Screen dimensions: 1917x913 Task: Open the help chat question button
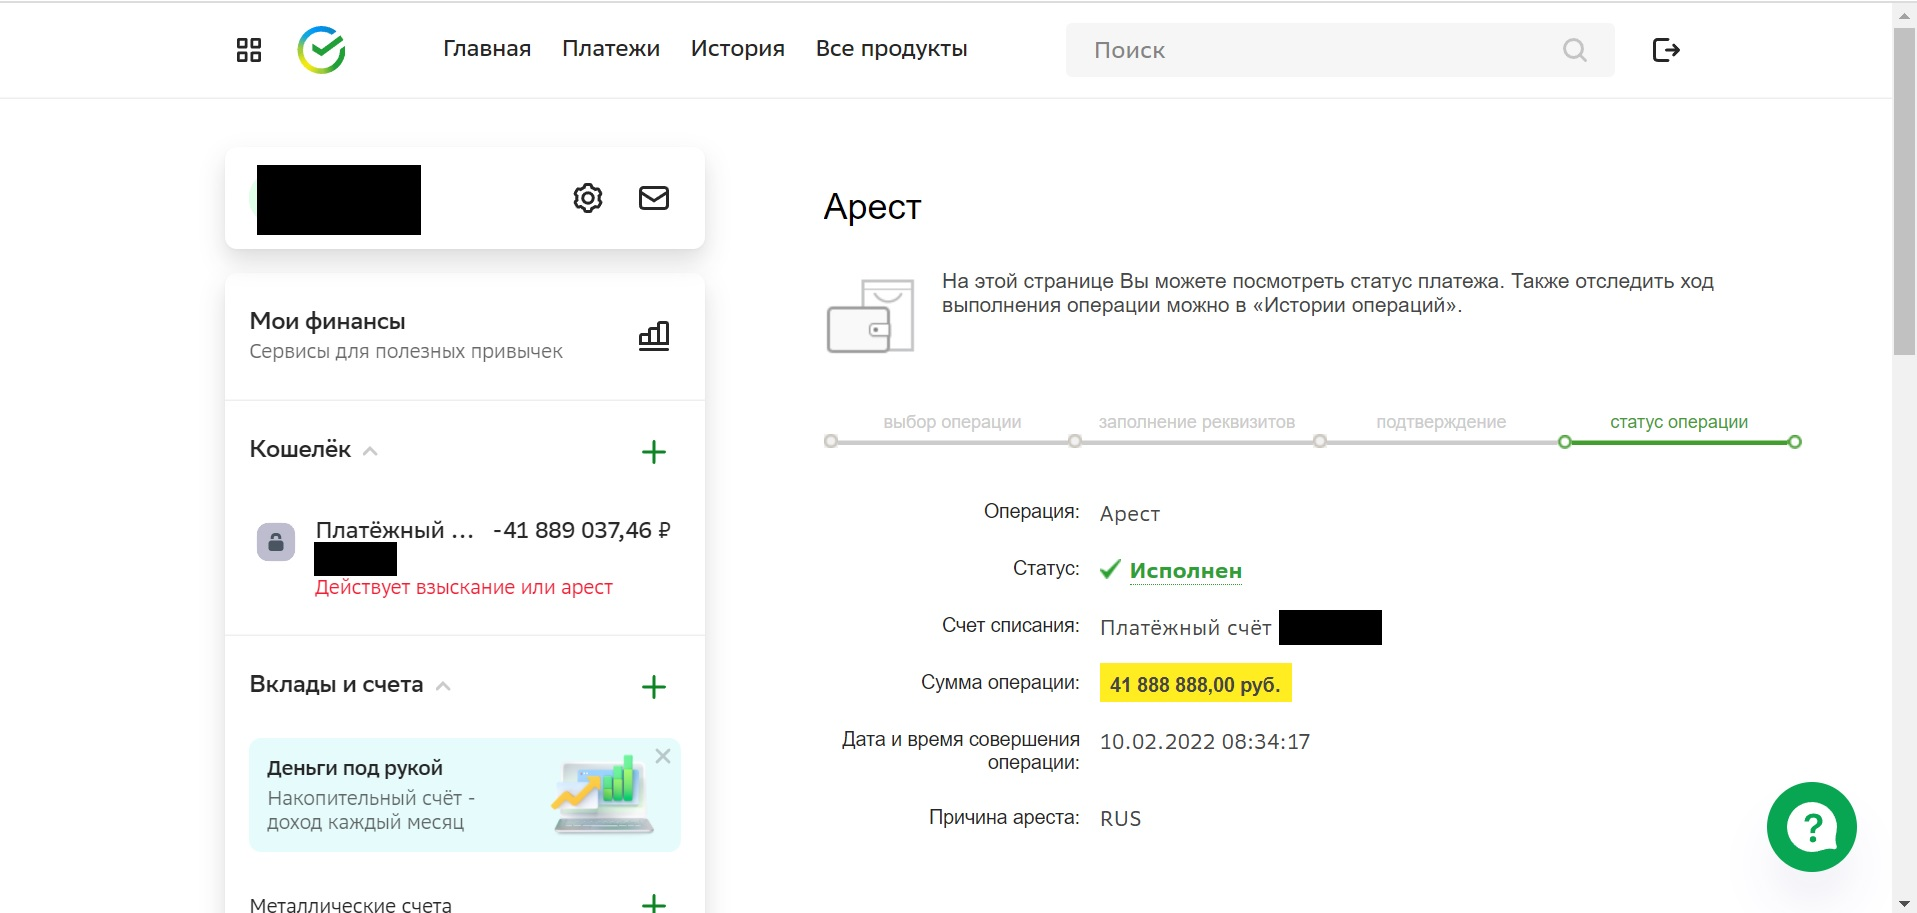tap(1811, 827)
